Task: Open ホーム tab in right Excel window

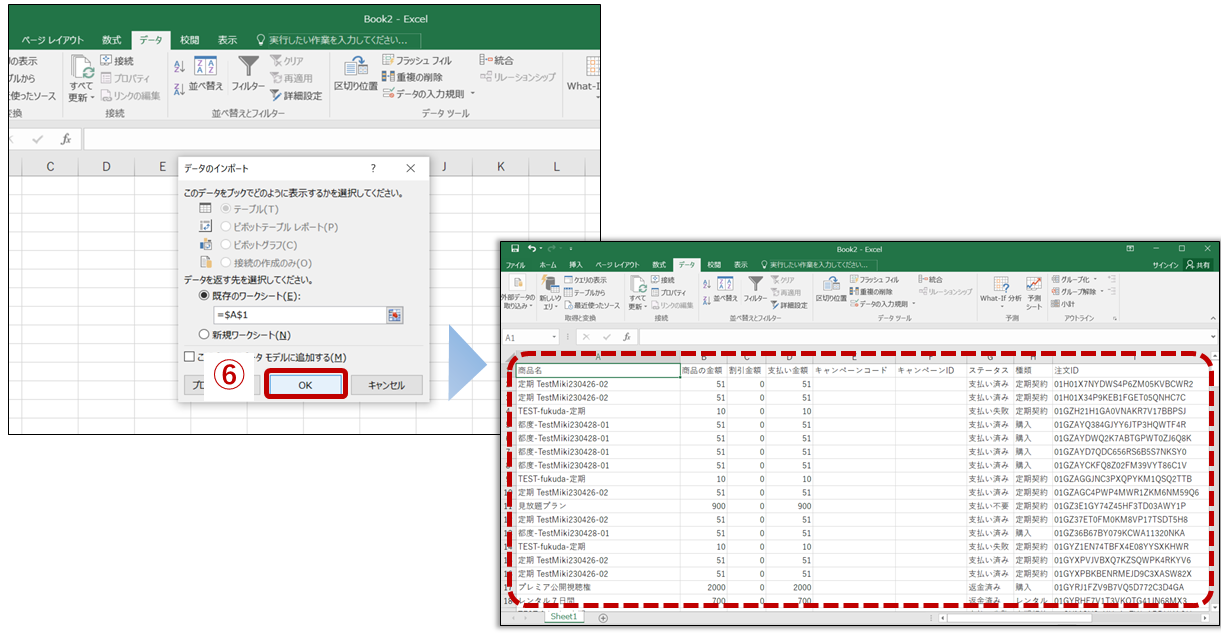Action: 548,265
